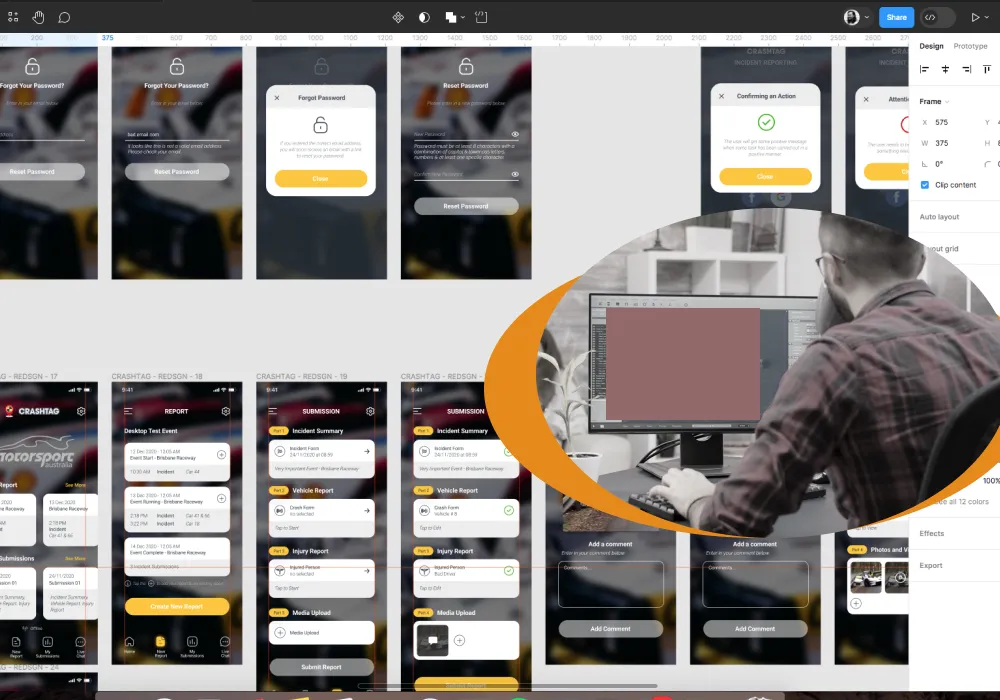Click the plus icon beside the media thumbnail
Viewport: 1000px width, 700px height.
tap(459, 640)
